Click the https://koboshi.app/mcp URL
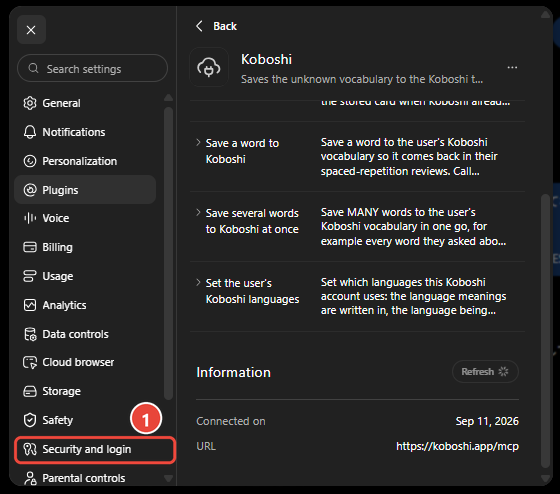Viewport: 560px width, 494px height. coord(457,446)
